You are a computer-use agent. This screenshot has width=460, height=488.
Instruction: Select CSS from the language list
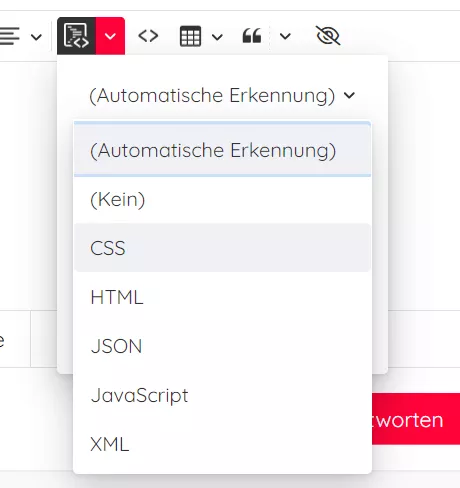[222, 248]
